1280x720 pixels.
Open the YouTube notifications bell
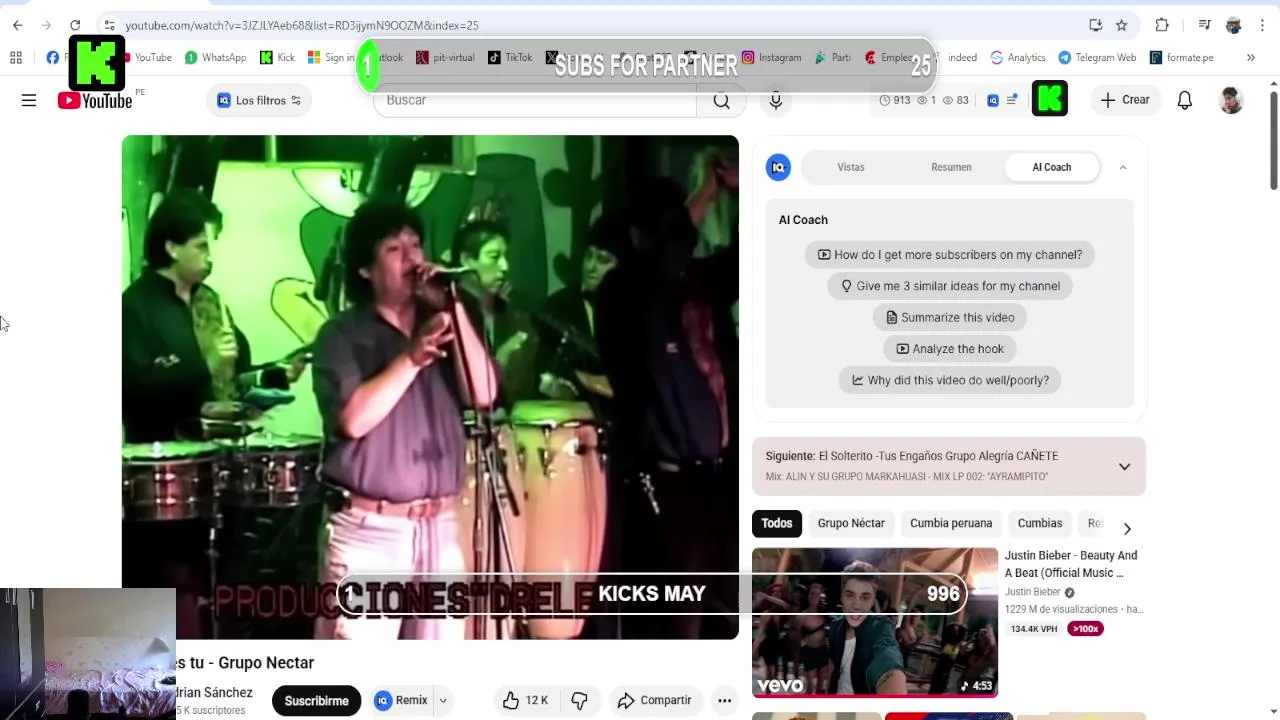[1184, 100]
